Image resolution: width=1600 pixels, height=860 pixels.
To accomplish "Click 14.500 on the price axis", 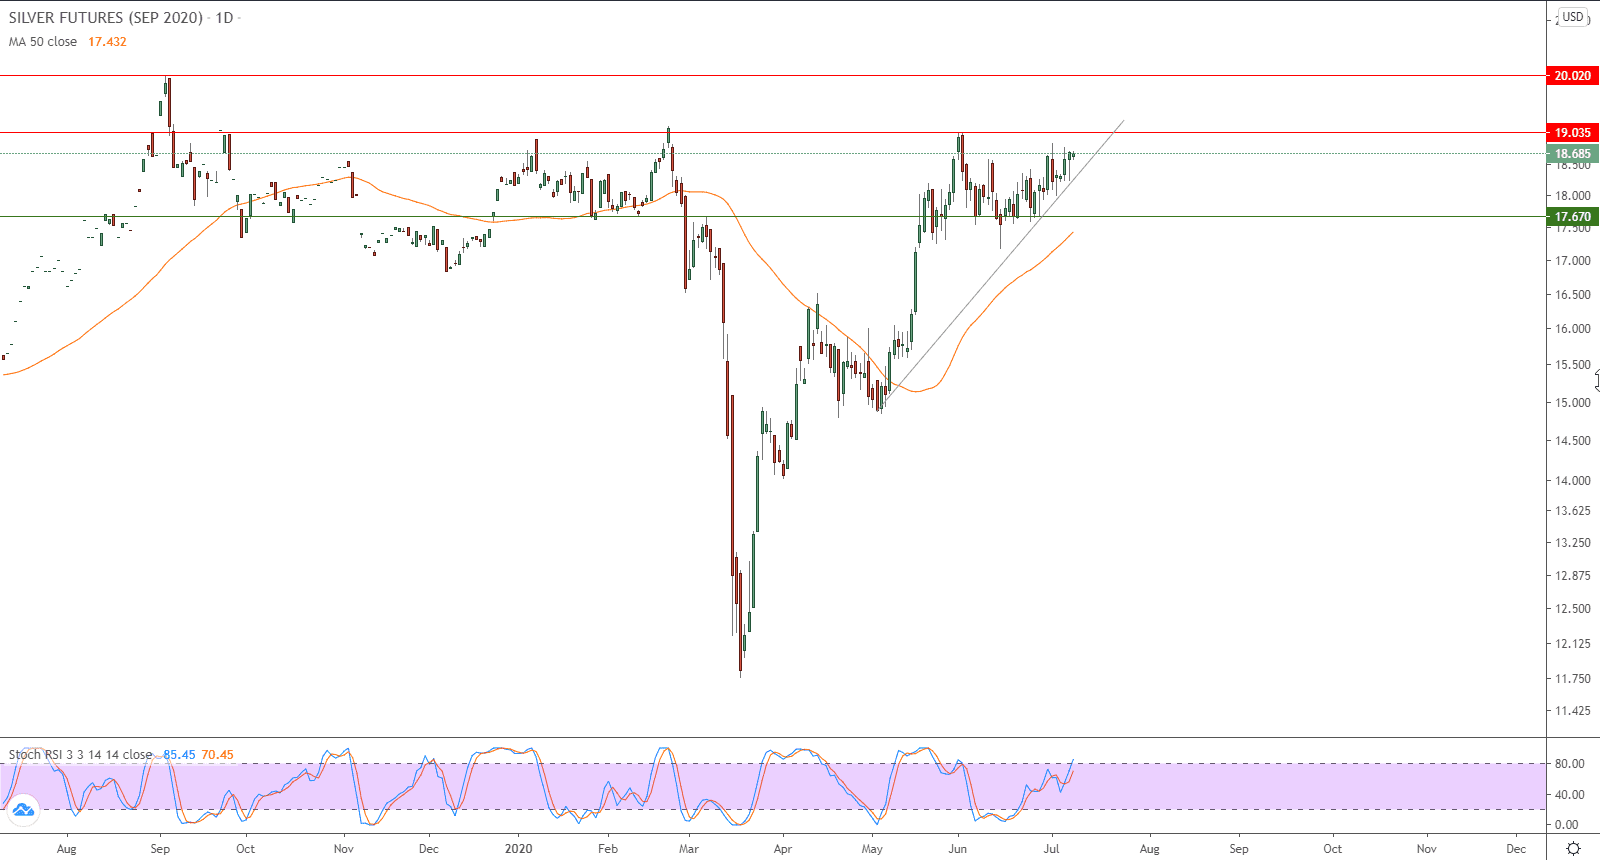I will 1572,441.
